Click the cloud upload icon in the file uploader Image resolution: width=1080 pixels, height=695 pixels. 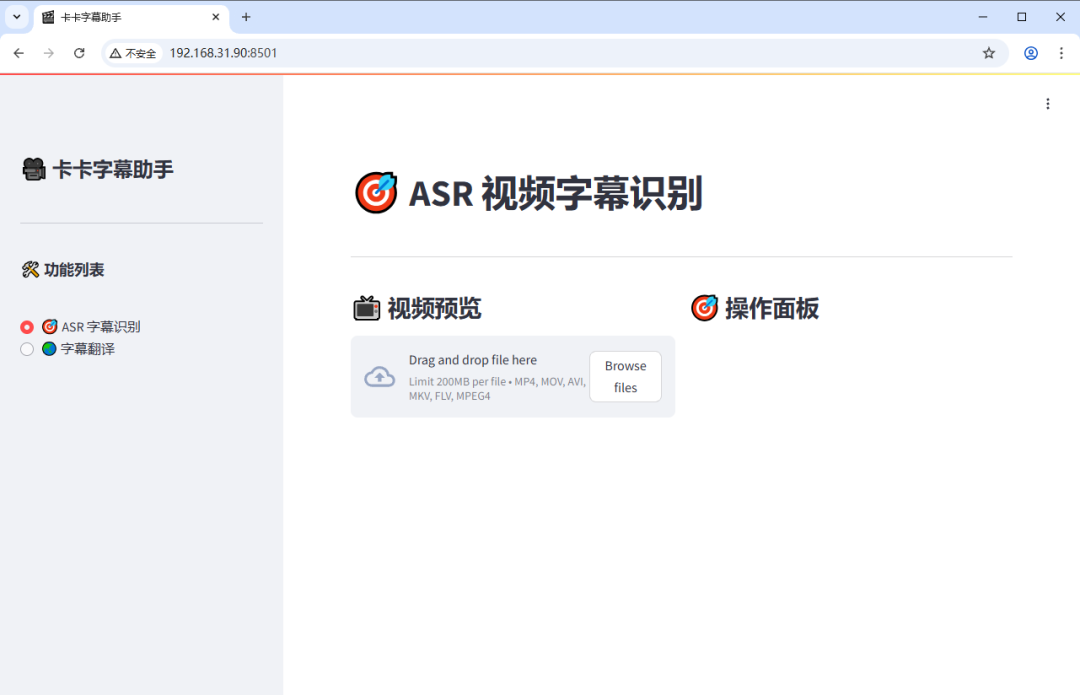[x=379, y=376]
